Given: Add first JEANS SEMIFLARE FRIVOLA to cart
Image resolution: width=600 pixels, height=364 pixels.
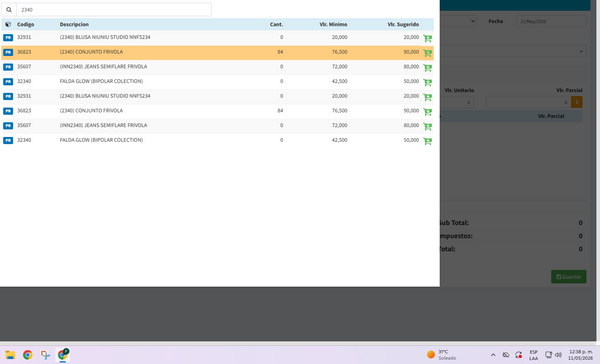Looking at the screenshot, I should (x=427, y=68).
